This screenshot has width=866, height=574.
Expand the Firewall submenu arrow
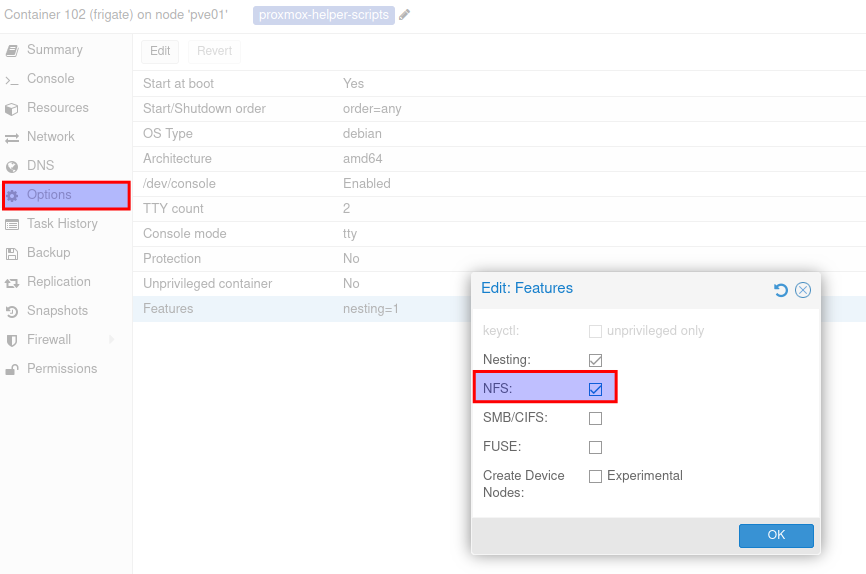pyautogui.click(x=111, y=340)
